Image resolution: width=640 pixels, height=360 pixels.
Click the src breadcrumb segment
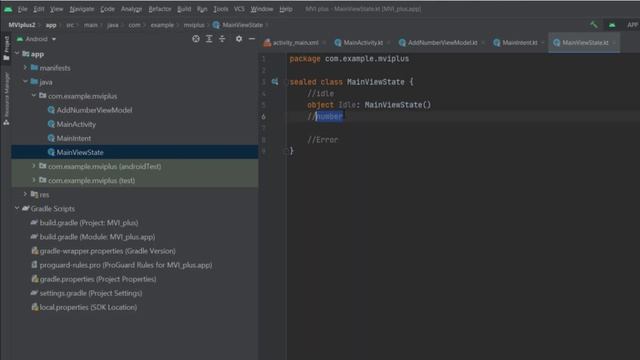click(70, 25)
